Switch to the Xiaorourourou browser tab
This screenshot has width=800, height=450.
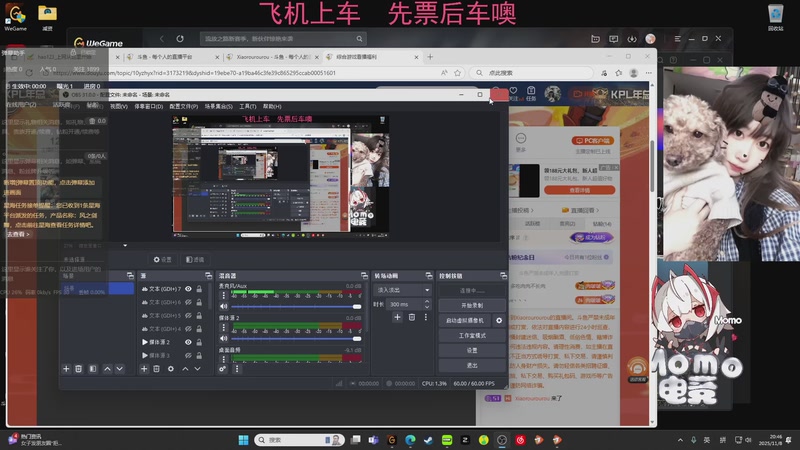[x=272, y=57]
